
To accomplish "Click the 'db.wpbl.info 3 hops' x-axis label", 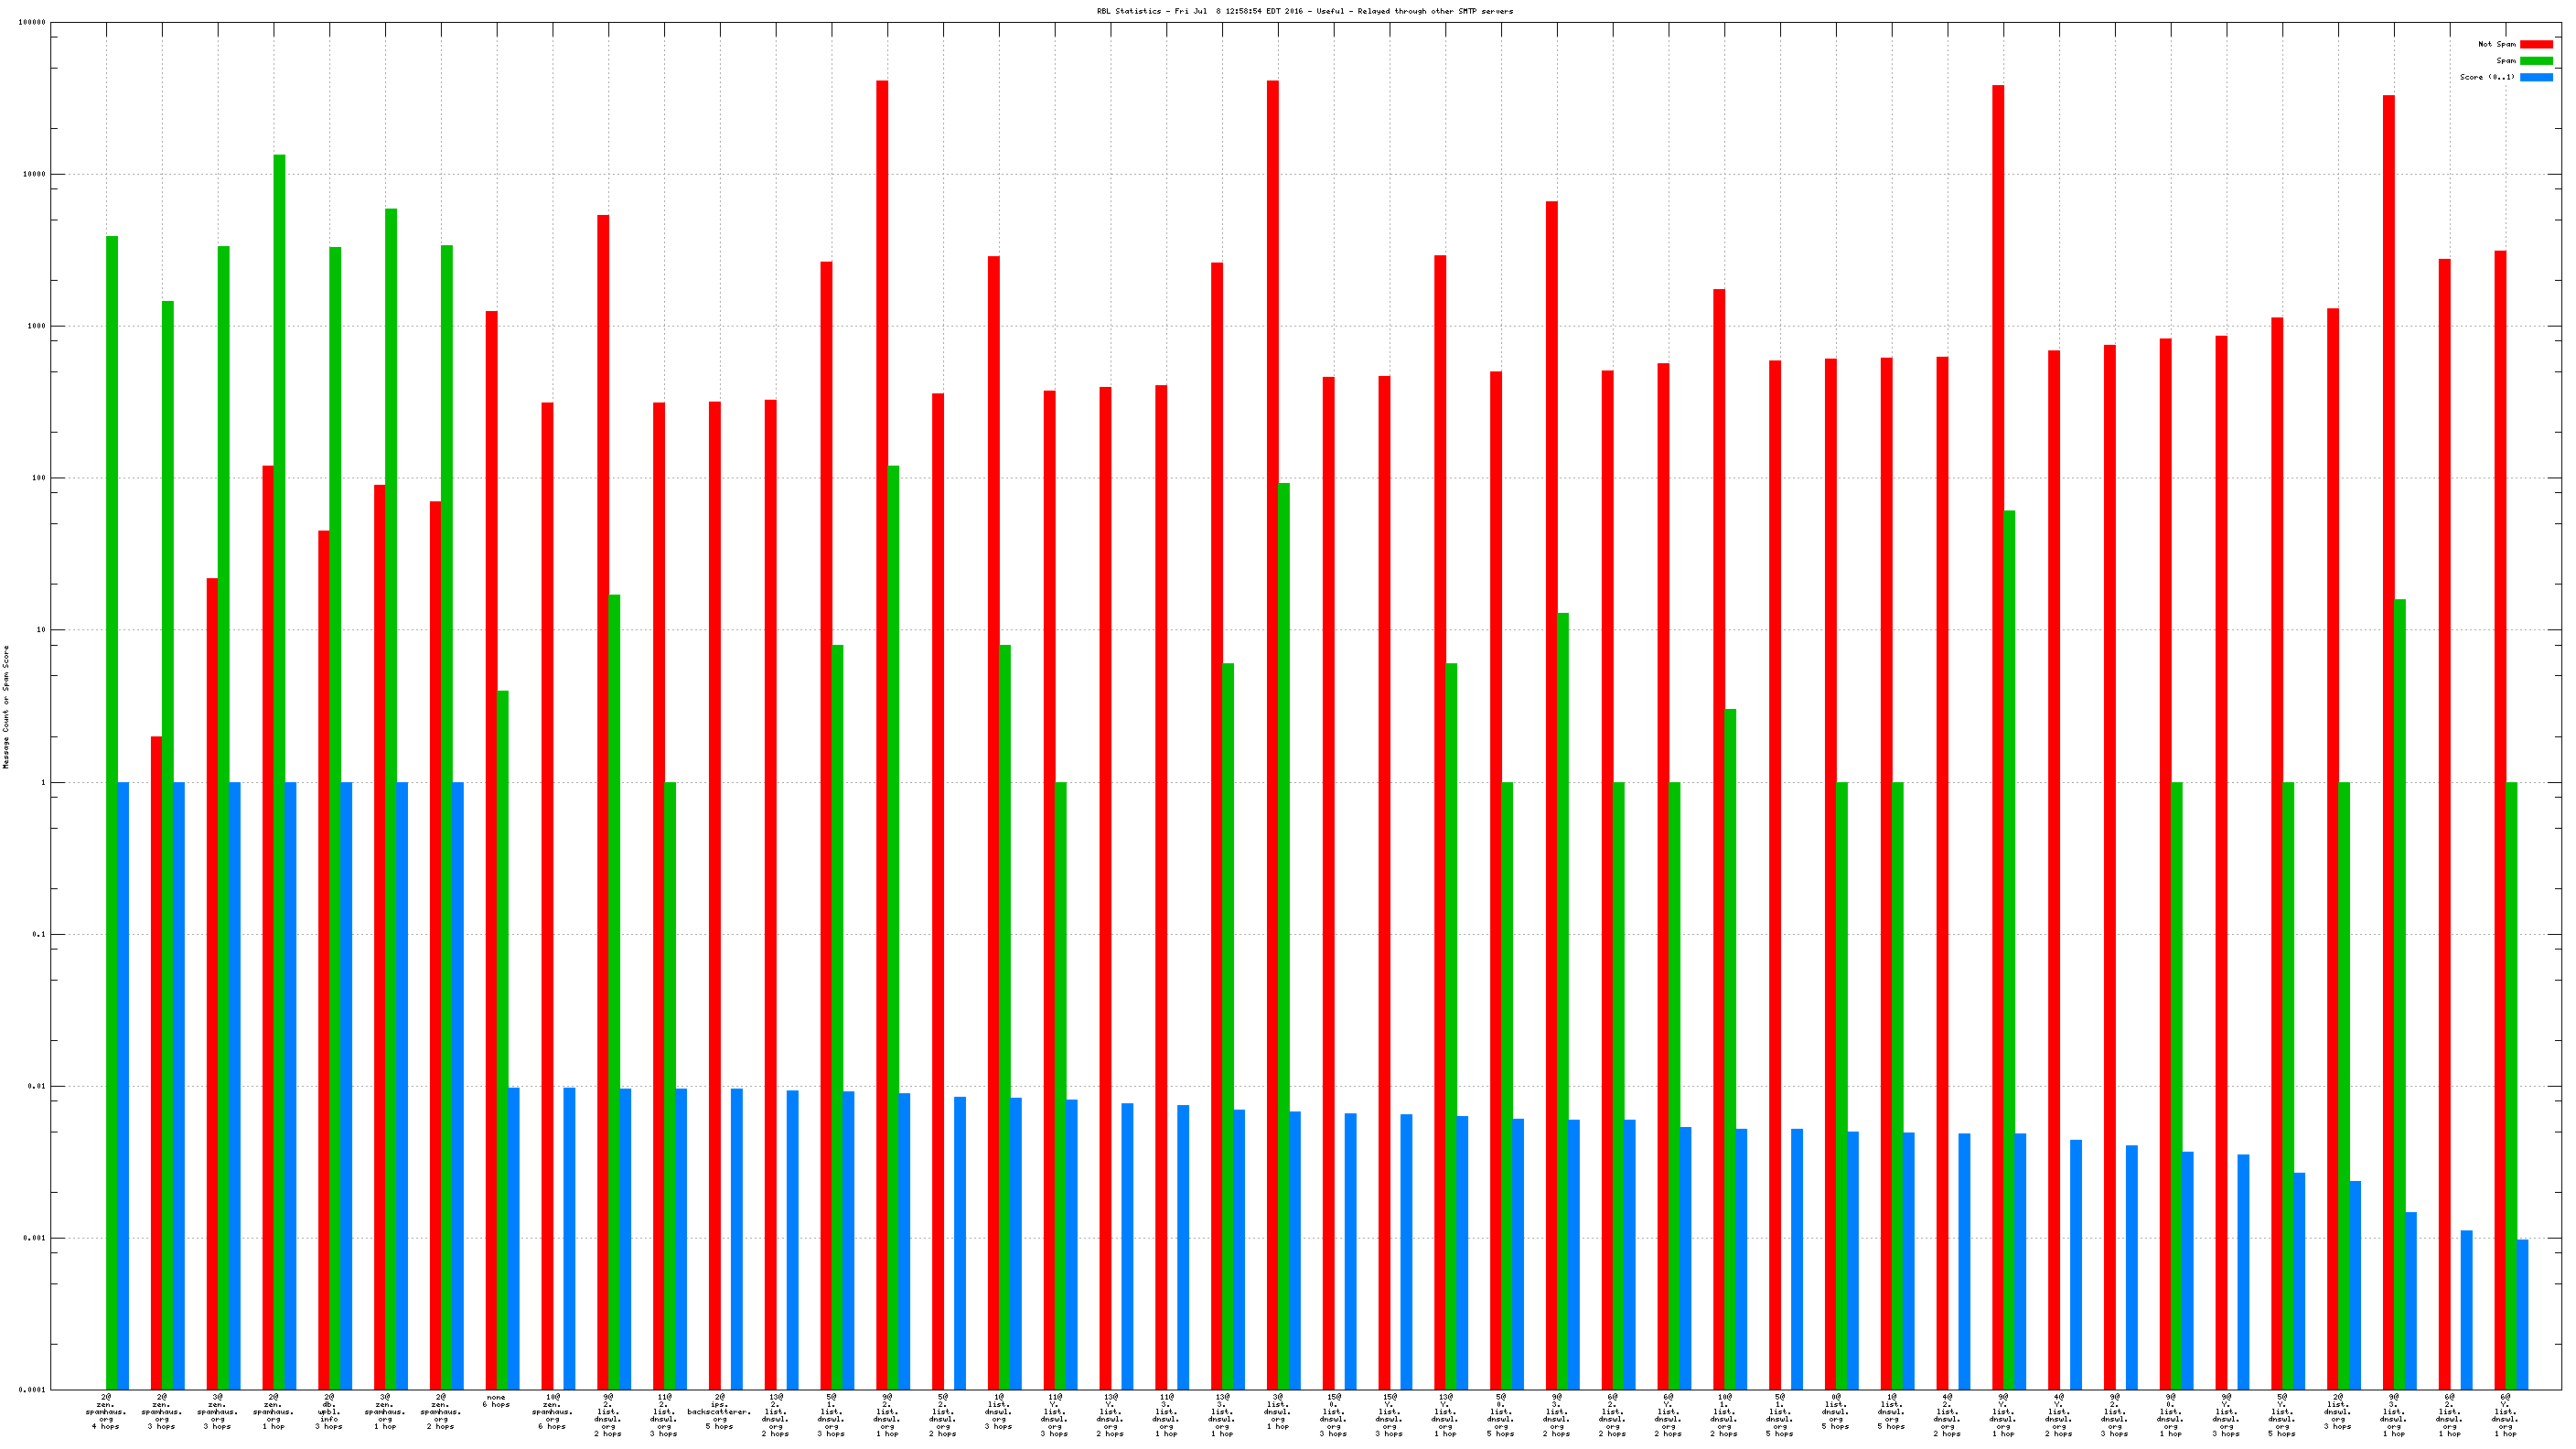I will (329, 1411).
